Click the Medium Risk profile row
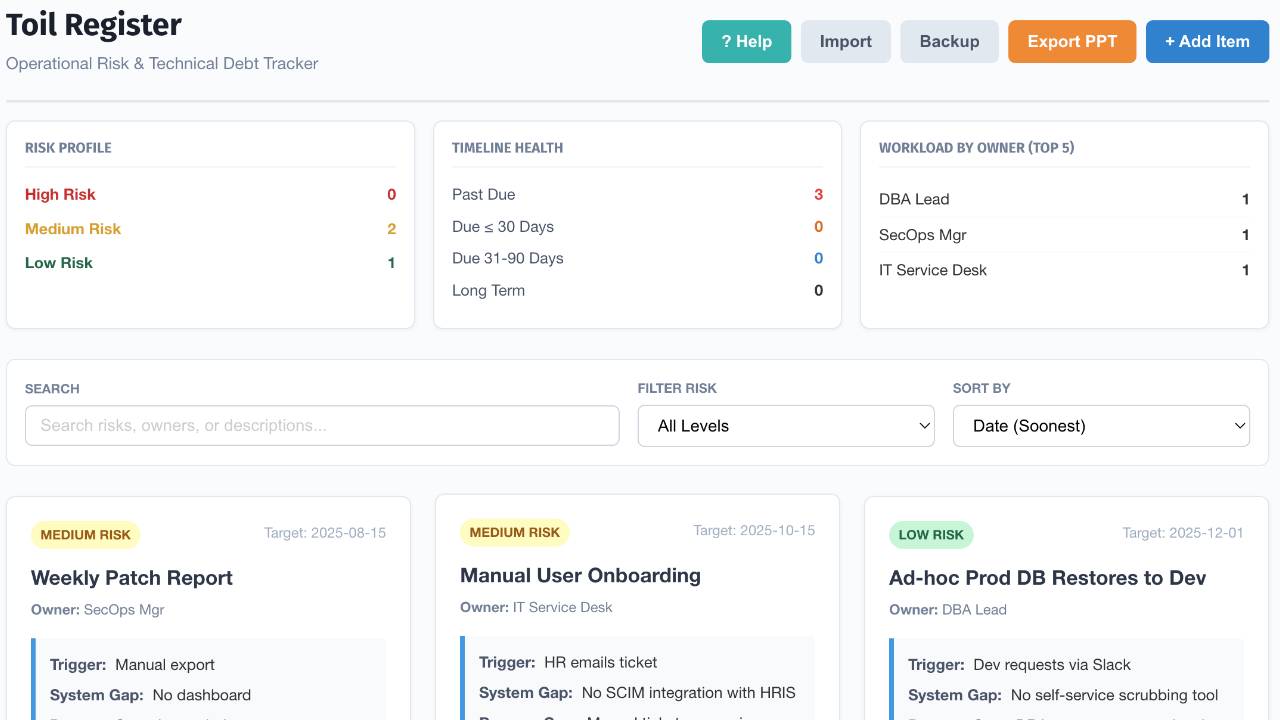1280x720 pixels. point(210,228)
